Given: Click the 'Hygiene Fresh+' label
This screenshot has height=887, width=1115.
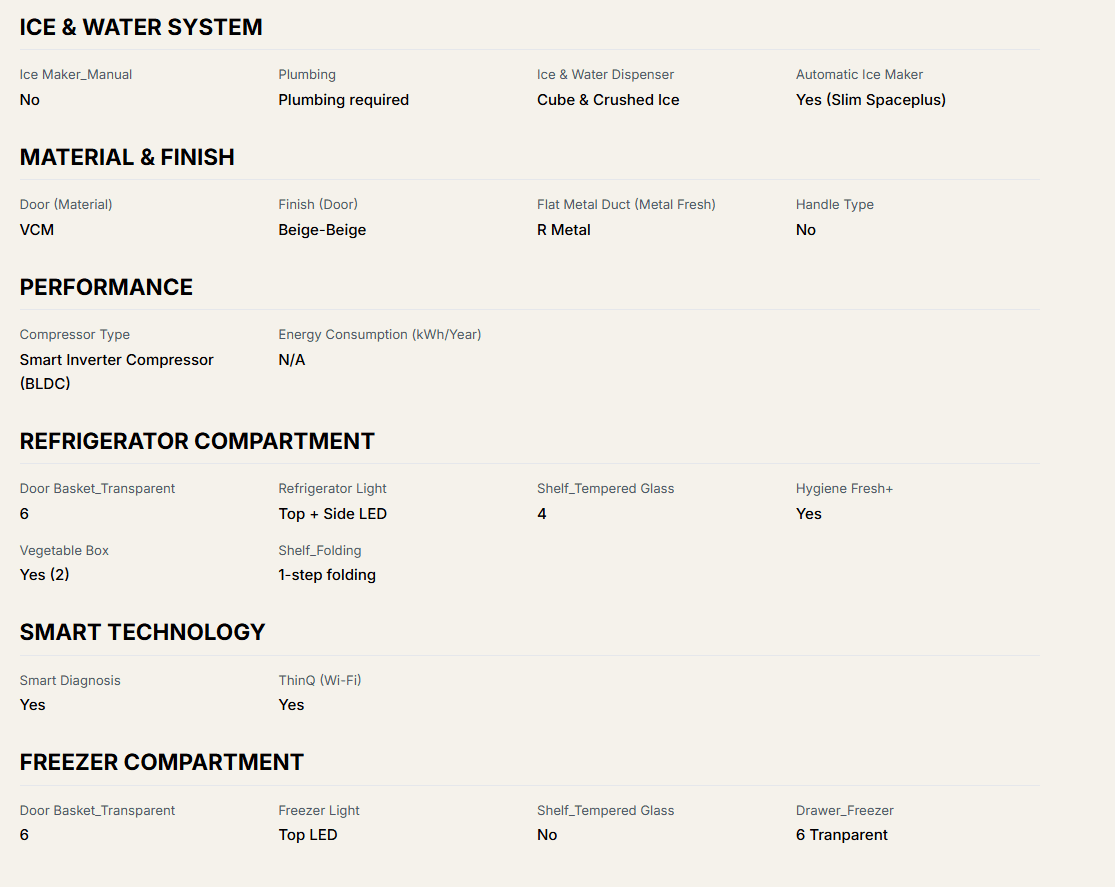Looking at the screenshot, I should tap(844, 489).
